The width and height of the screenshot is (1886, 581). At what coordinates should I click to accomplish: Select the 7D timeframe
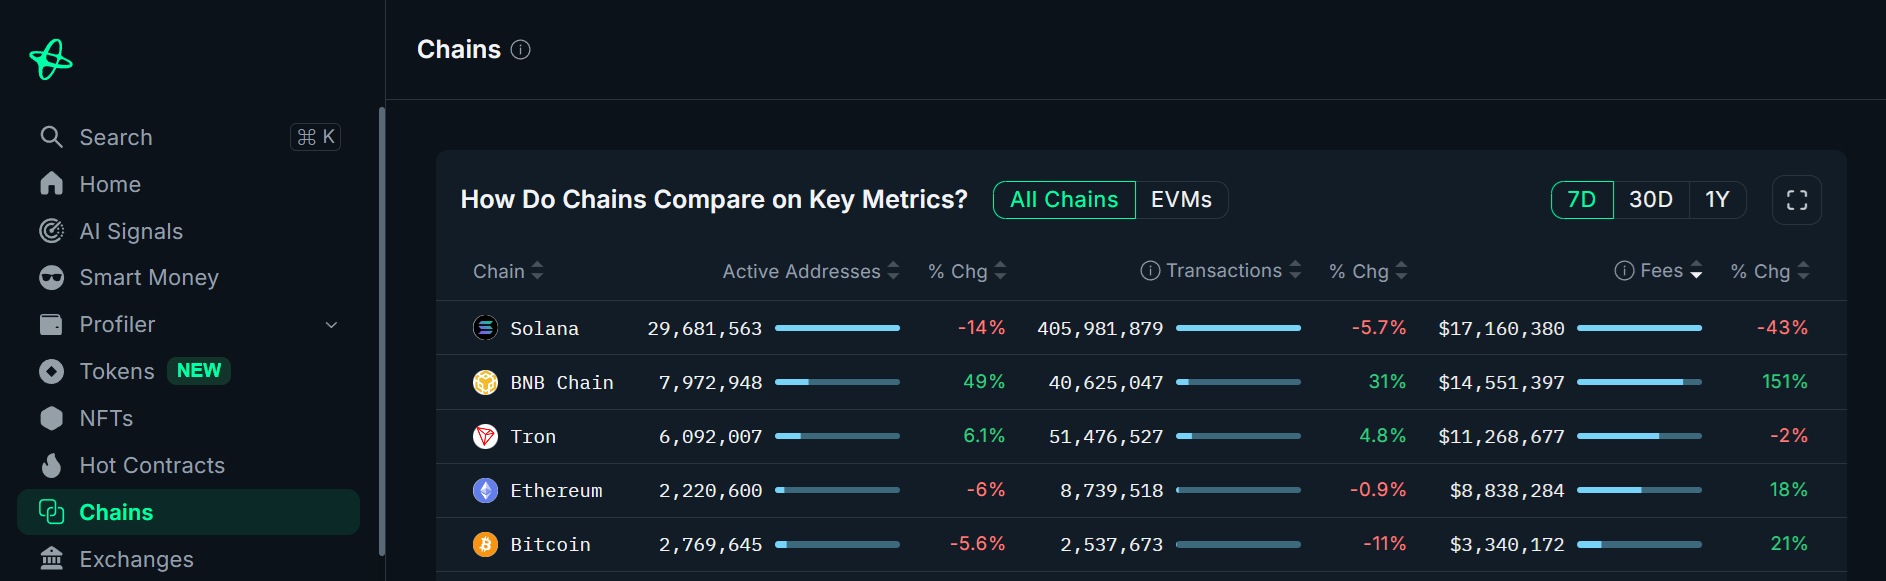click(x=1582, y=200)
